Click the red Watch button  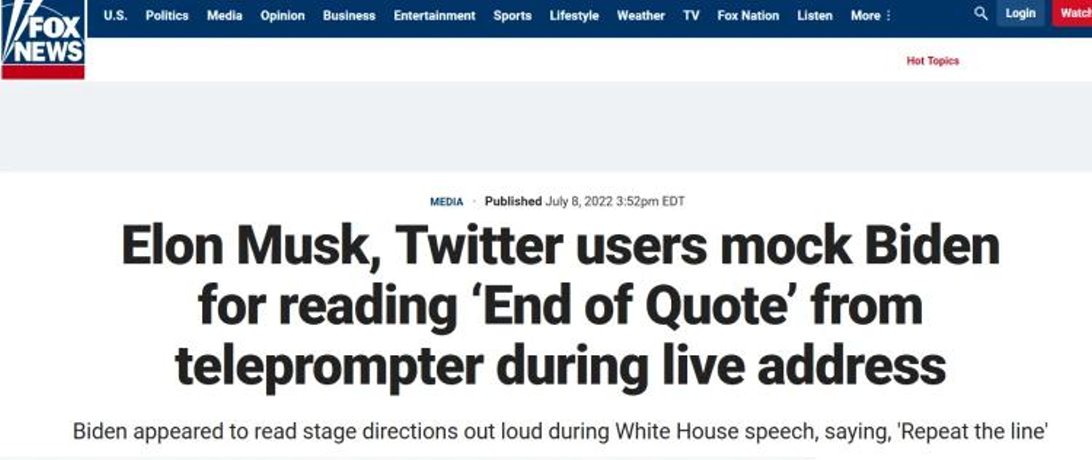pyautogui.click(x=1074, y=14)
